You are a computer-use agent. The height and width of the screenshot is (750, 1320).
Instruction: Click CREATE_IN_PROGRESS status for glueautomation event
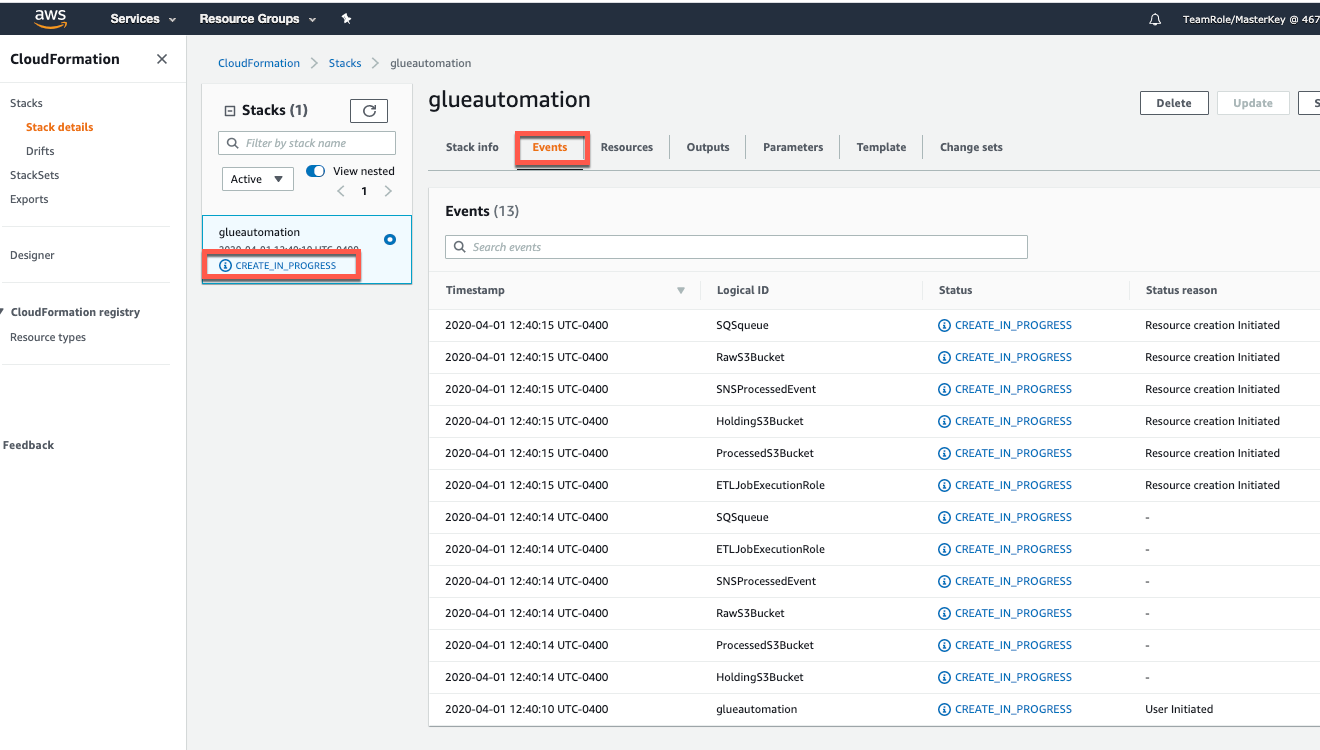1013,709
